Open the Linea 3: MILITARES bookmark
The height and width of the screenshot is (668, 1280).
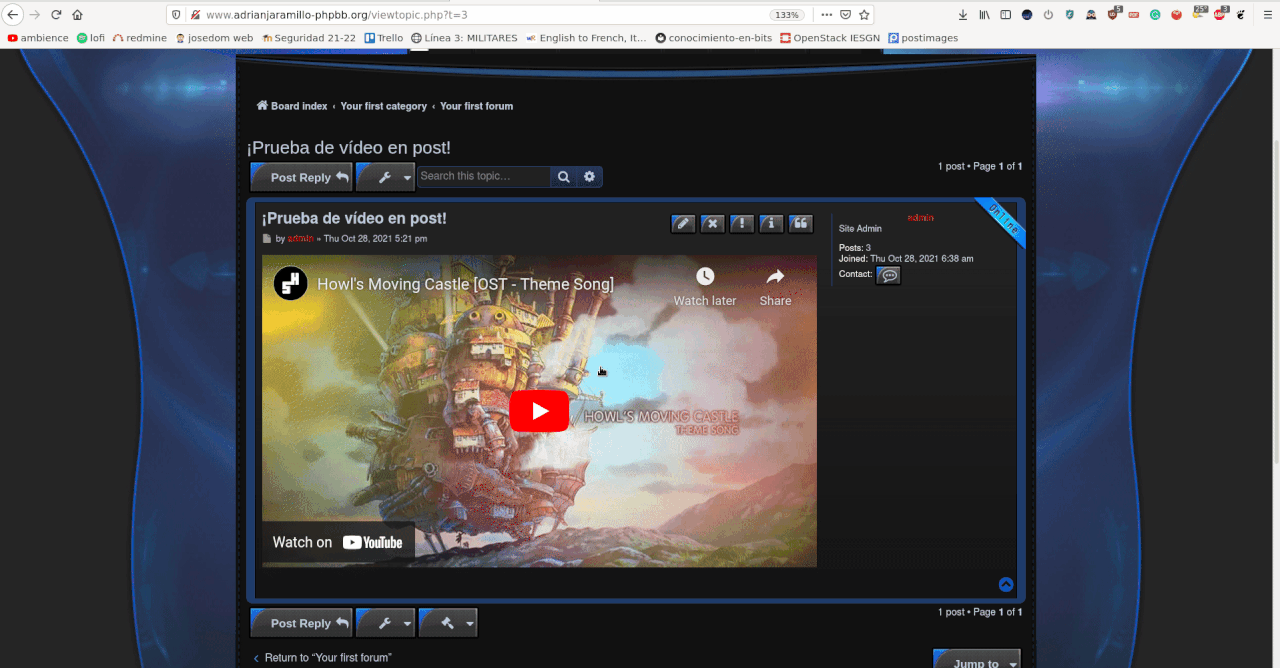point(464,38)
